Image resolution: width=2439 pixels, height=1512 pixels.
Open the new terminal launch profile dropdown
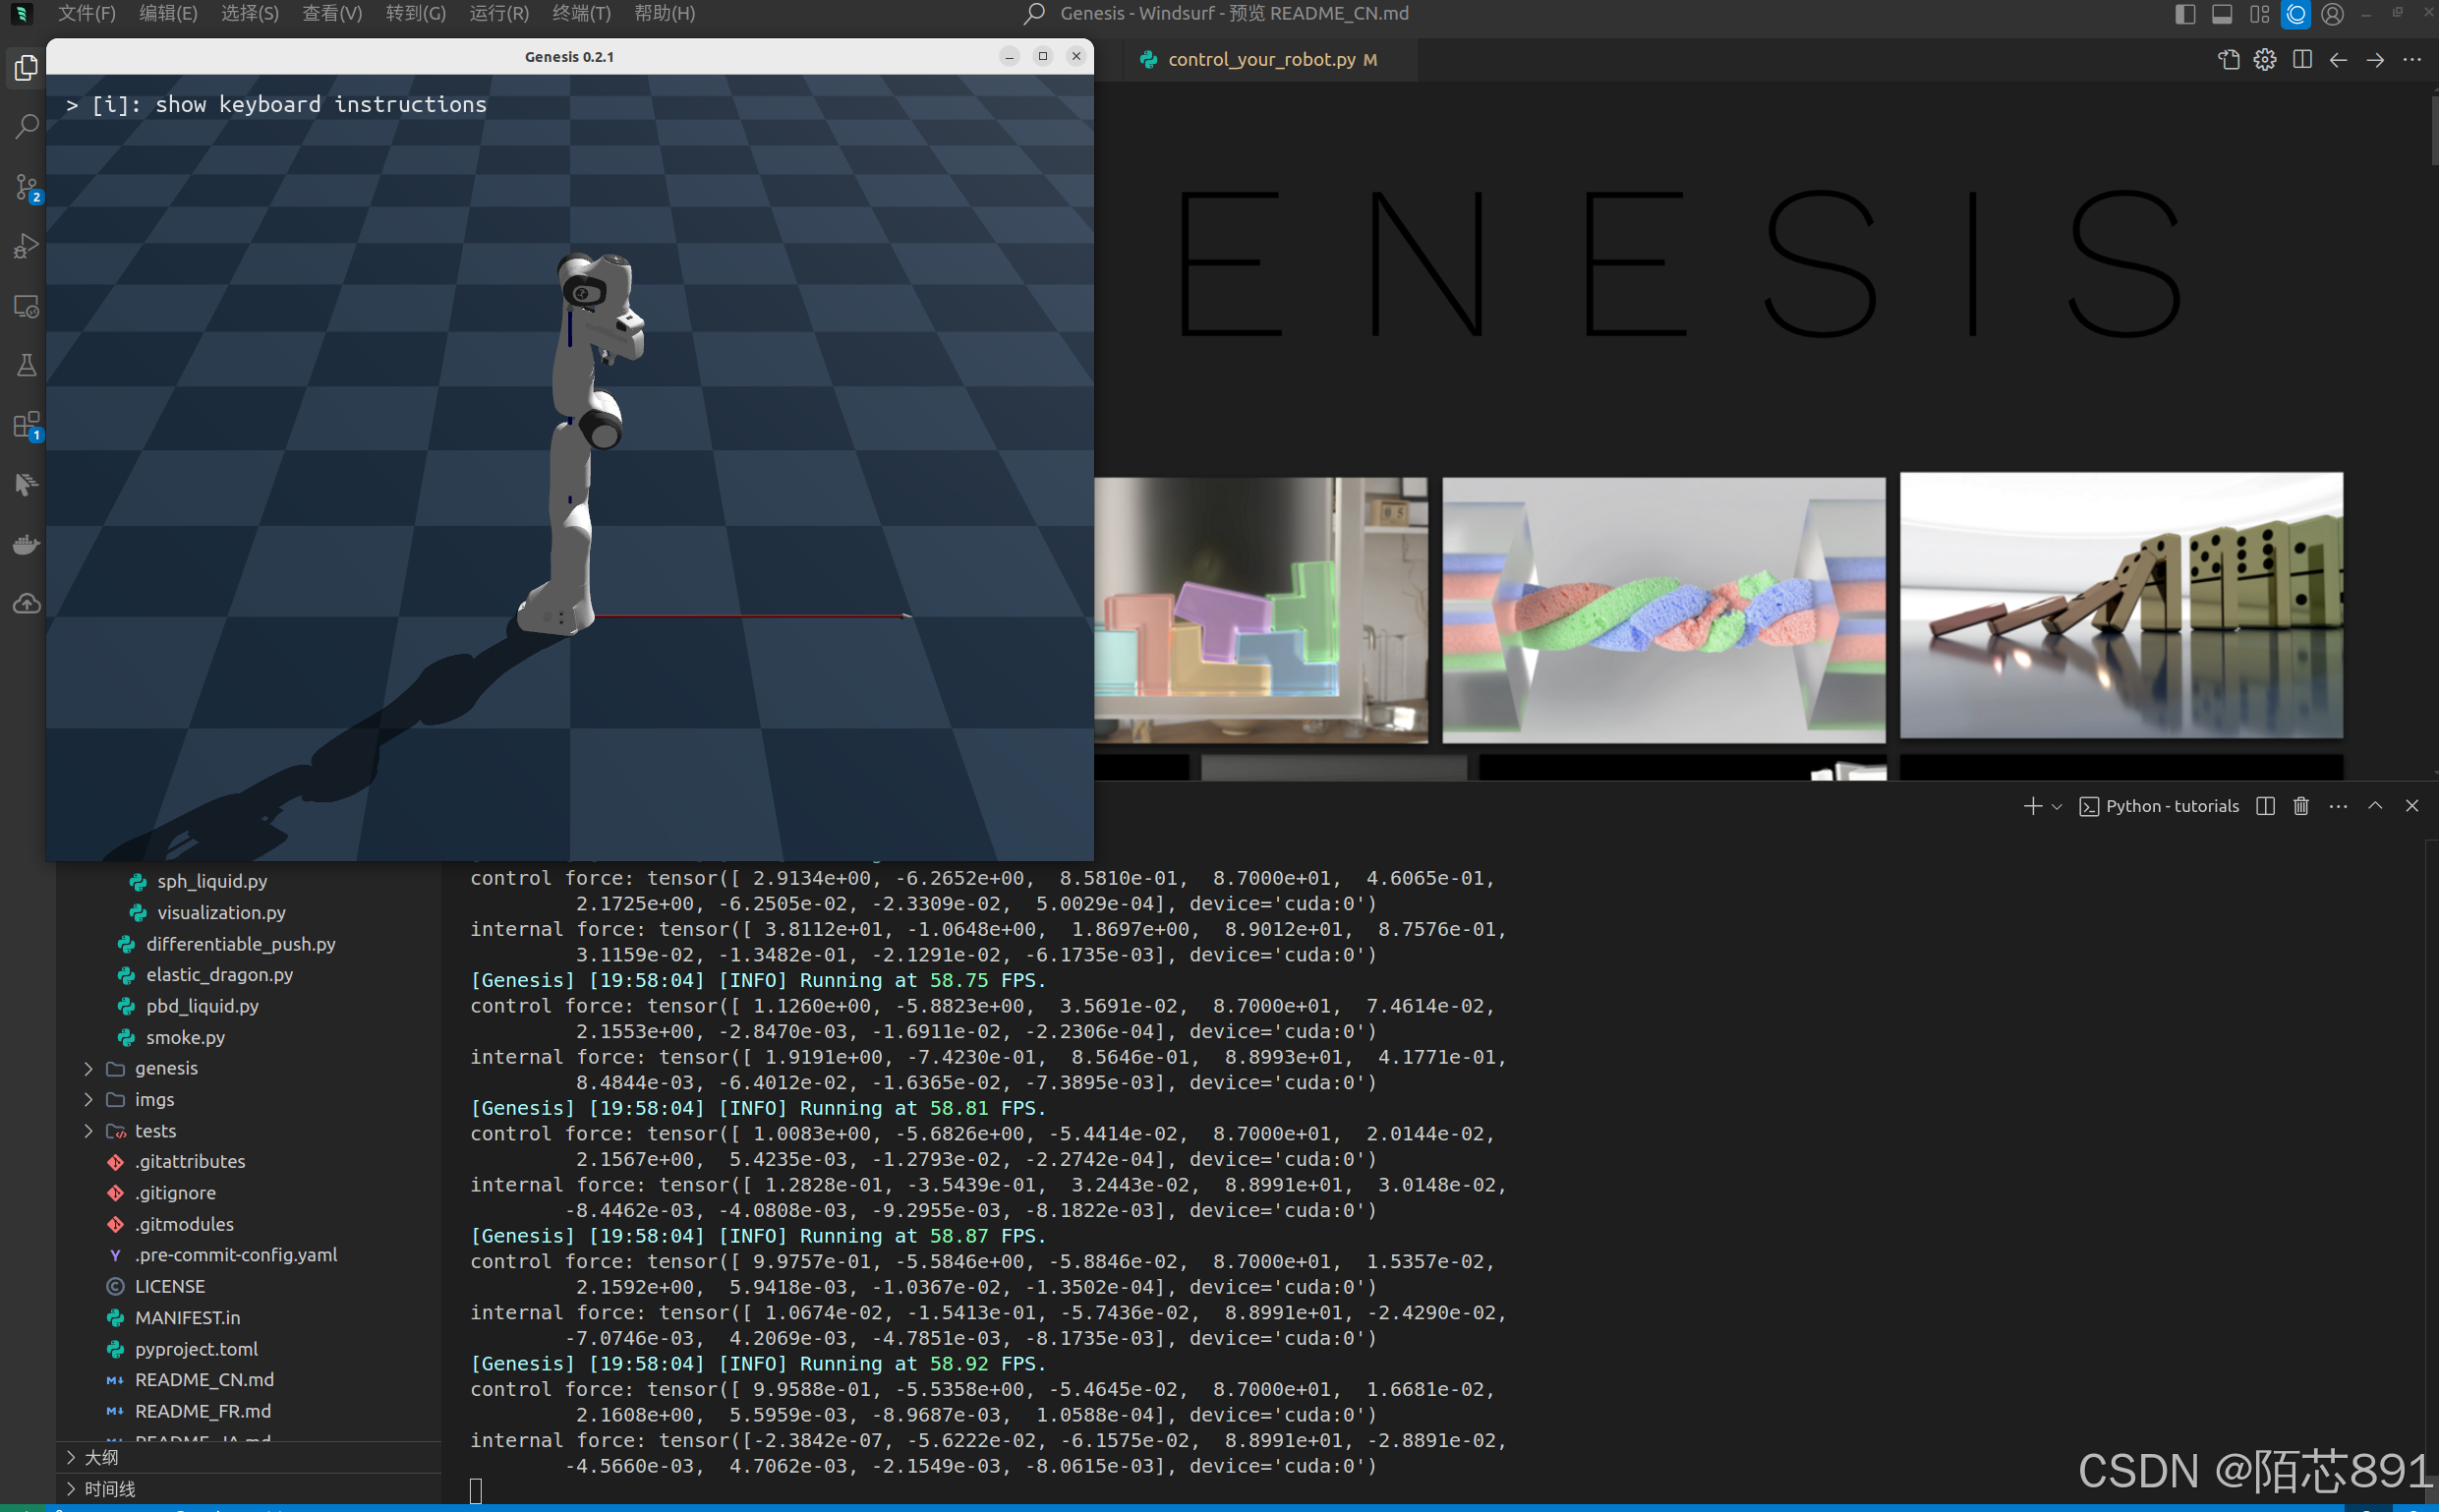pos(2057,806)
